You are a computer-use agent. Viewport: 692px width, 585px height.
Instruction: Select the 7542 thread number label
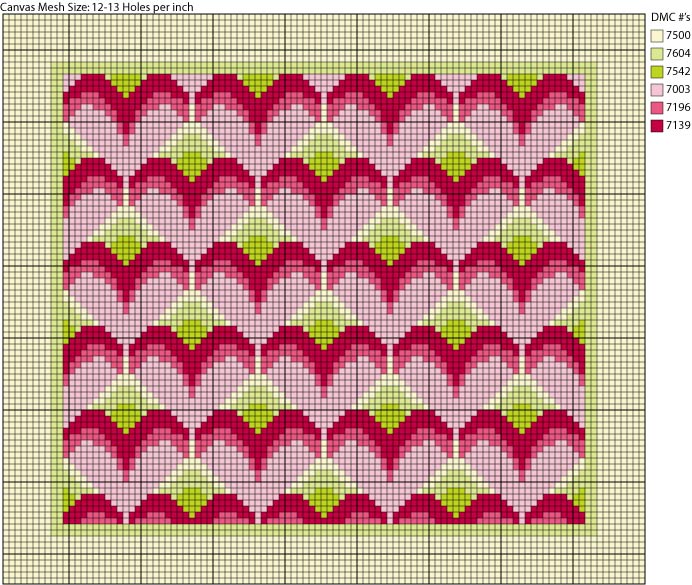tap(677, 72)
